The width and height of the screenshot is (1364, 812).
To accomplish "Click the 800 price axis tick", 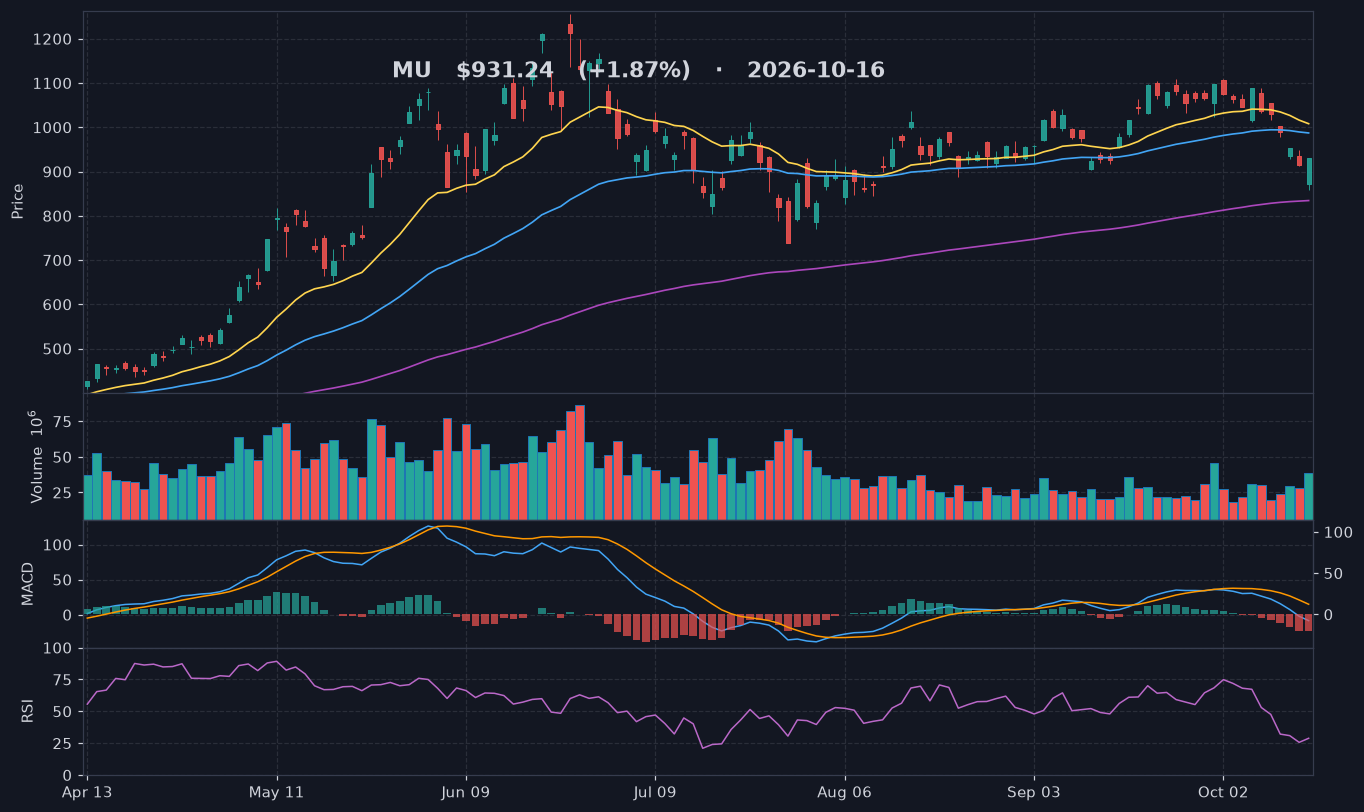I will (59, 216).
